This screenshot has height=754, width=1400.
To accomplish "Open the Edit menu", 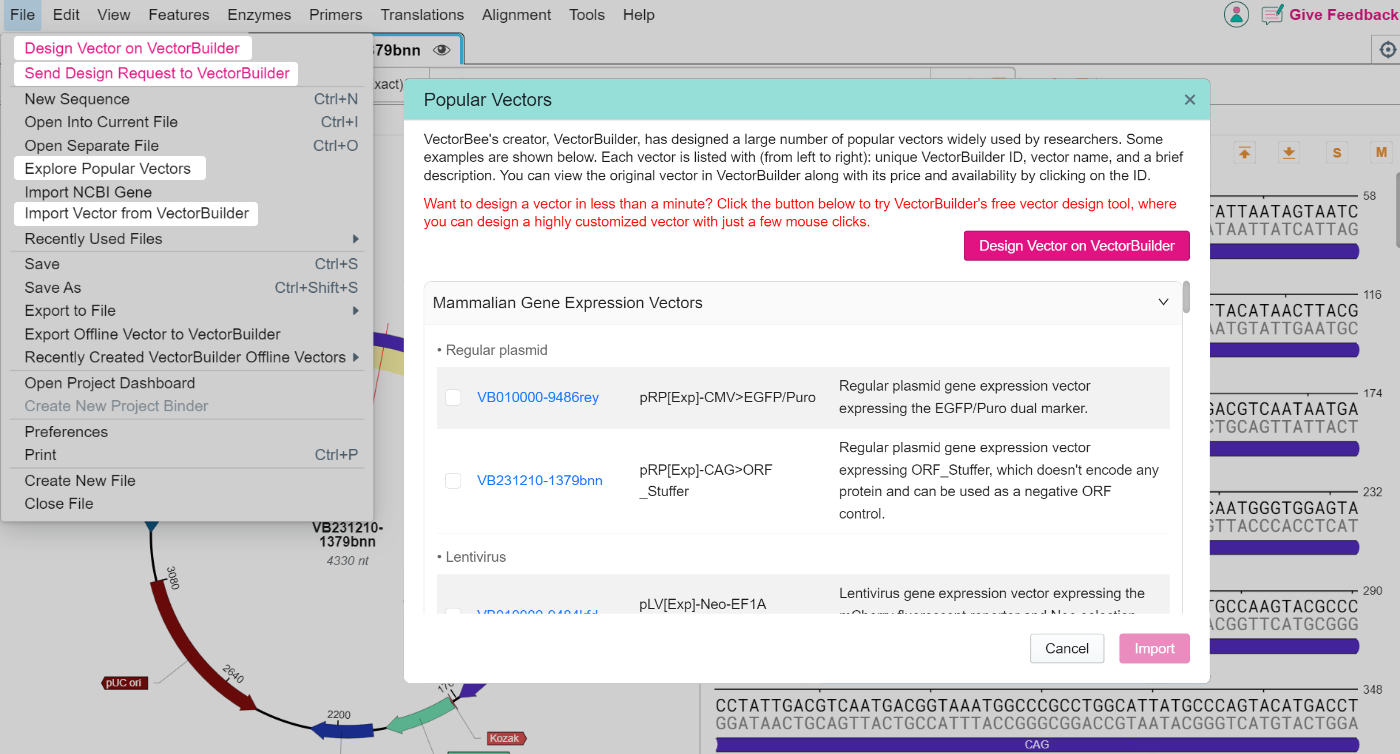I will click(x=66, y=14).
